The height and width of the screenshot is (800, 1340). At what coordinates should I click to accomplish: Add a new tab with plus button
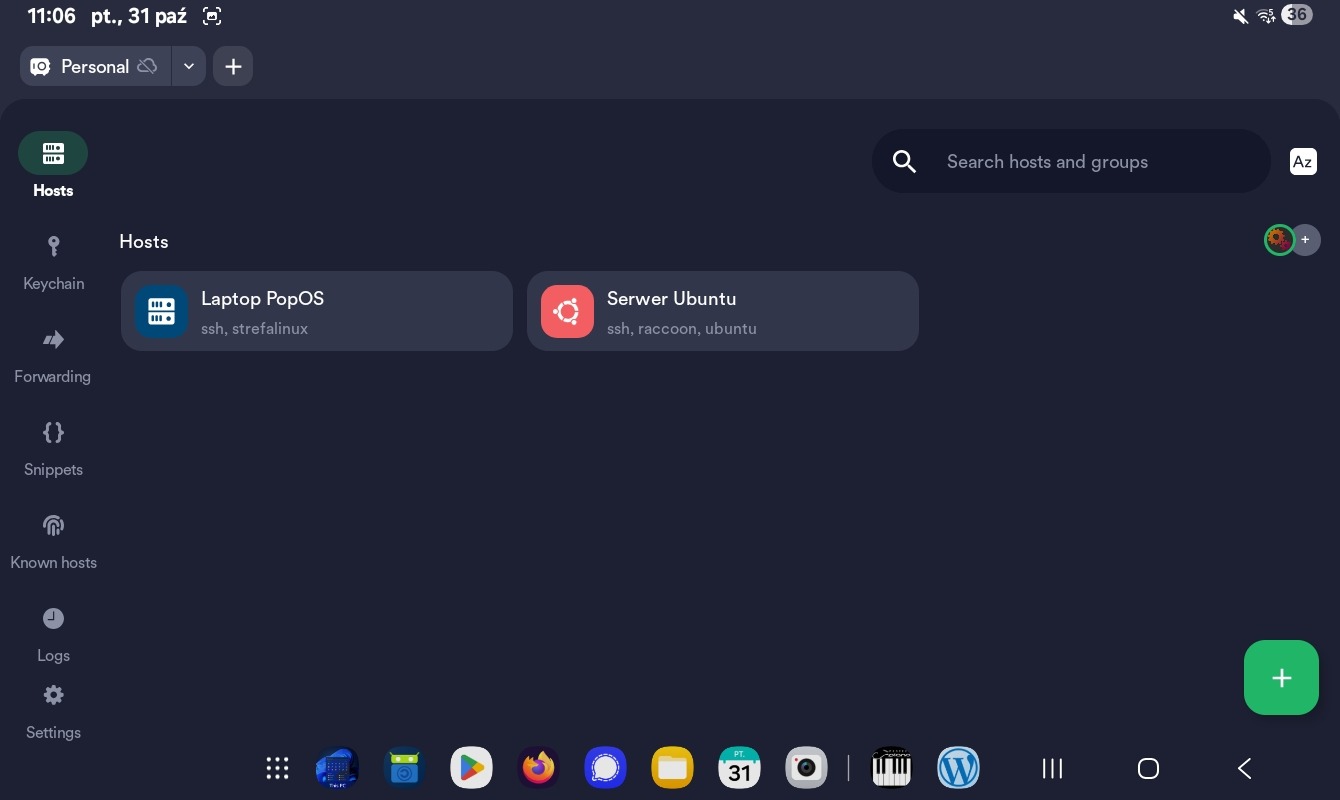tap(233, 67)
